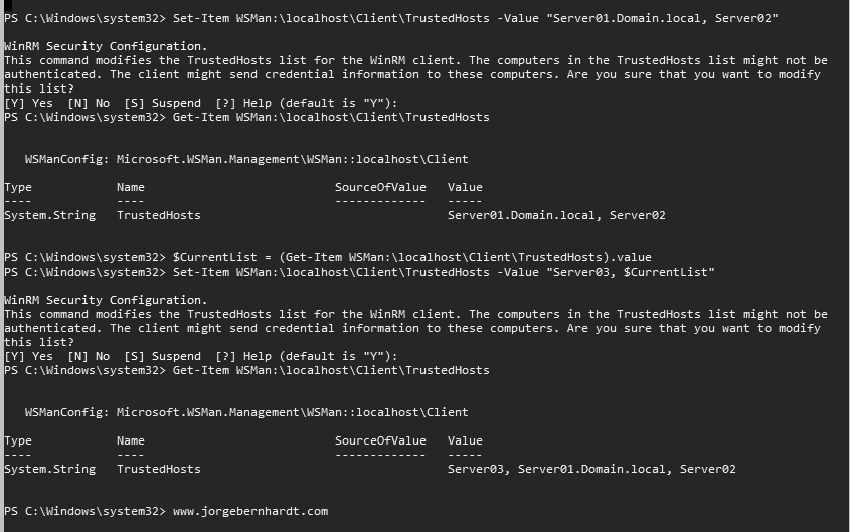Viewport: 850px width, 532px height.
Task: Click the first "WinRM Security Configuration." heading
Action: (106, 46)
